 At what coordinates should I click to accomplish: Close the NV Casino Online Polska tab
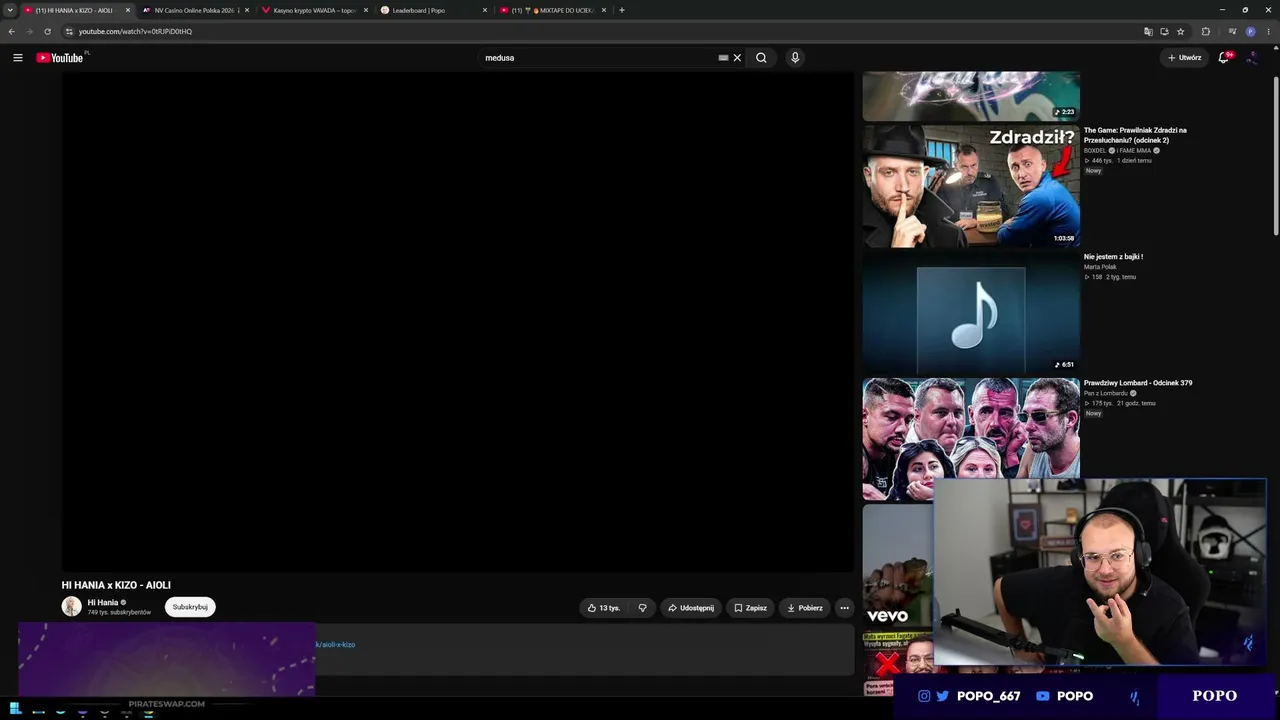[247, 10]
